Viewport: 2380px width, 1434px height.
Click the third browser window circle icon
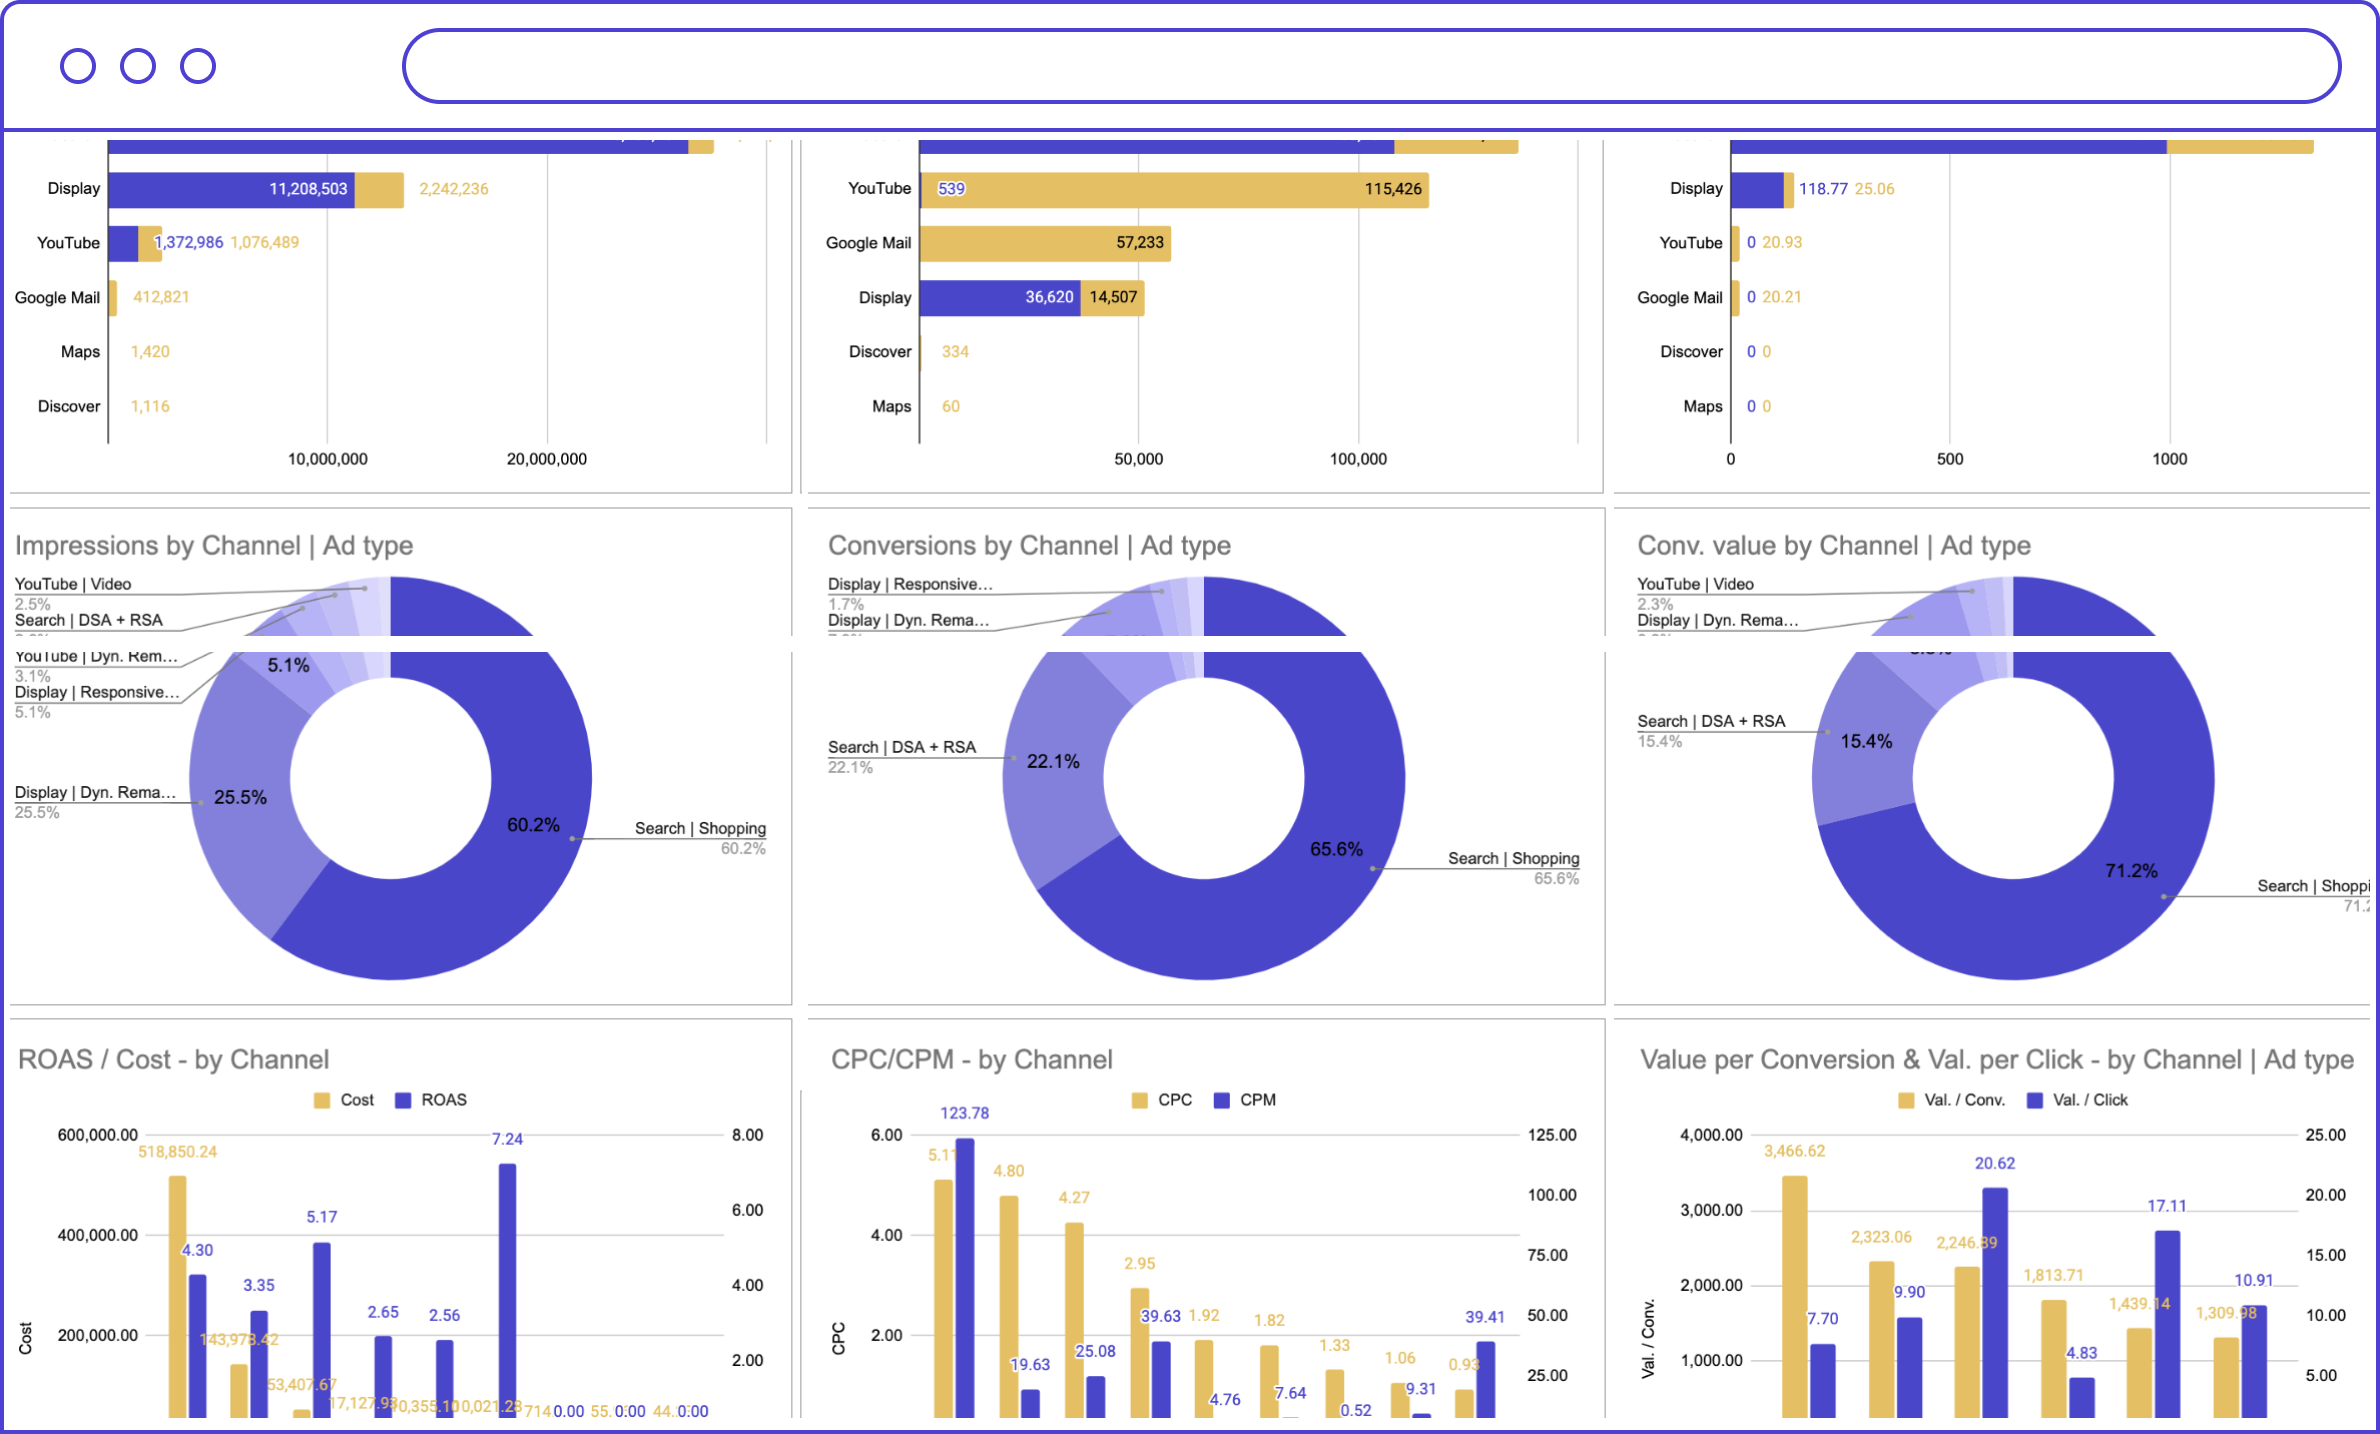point(198,66)
